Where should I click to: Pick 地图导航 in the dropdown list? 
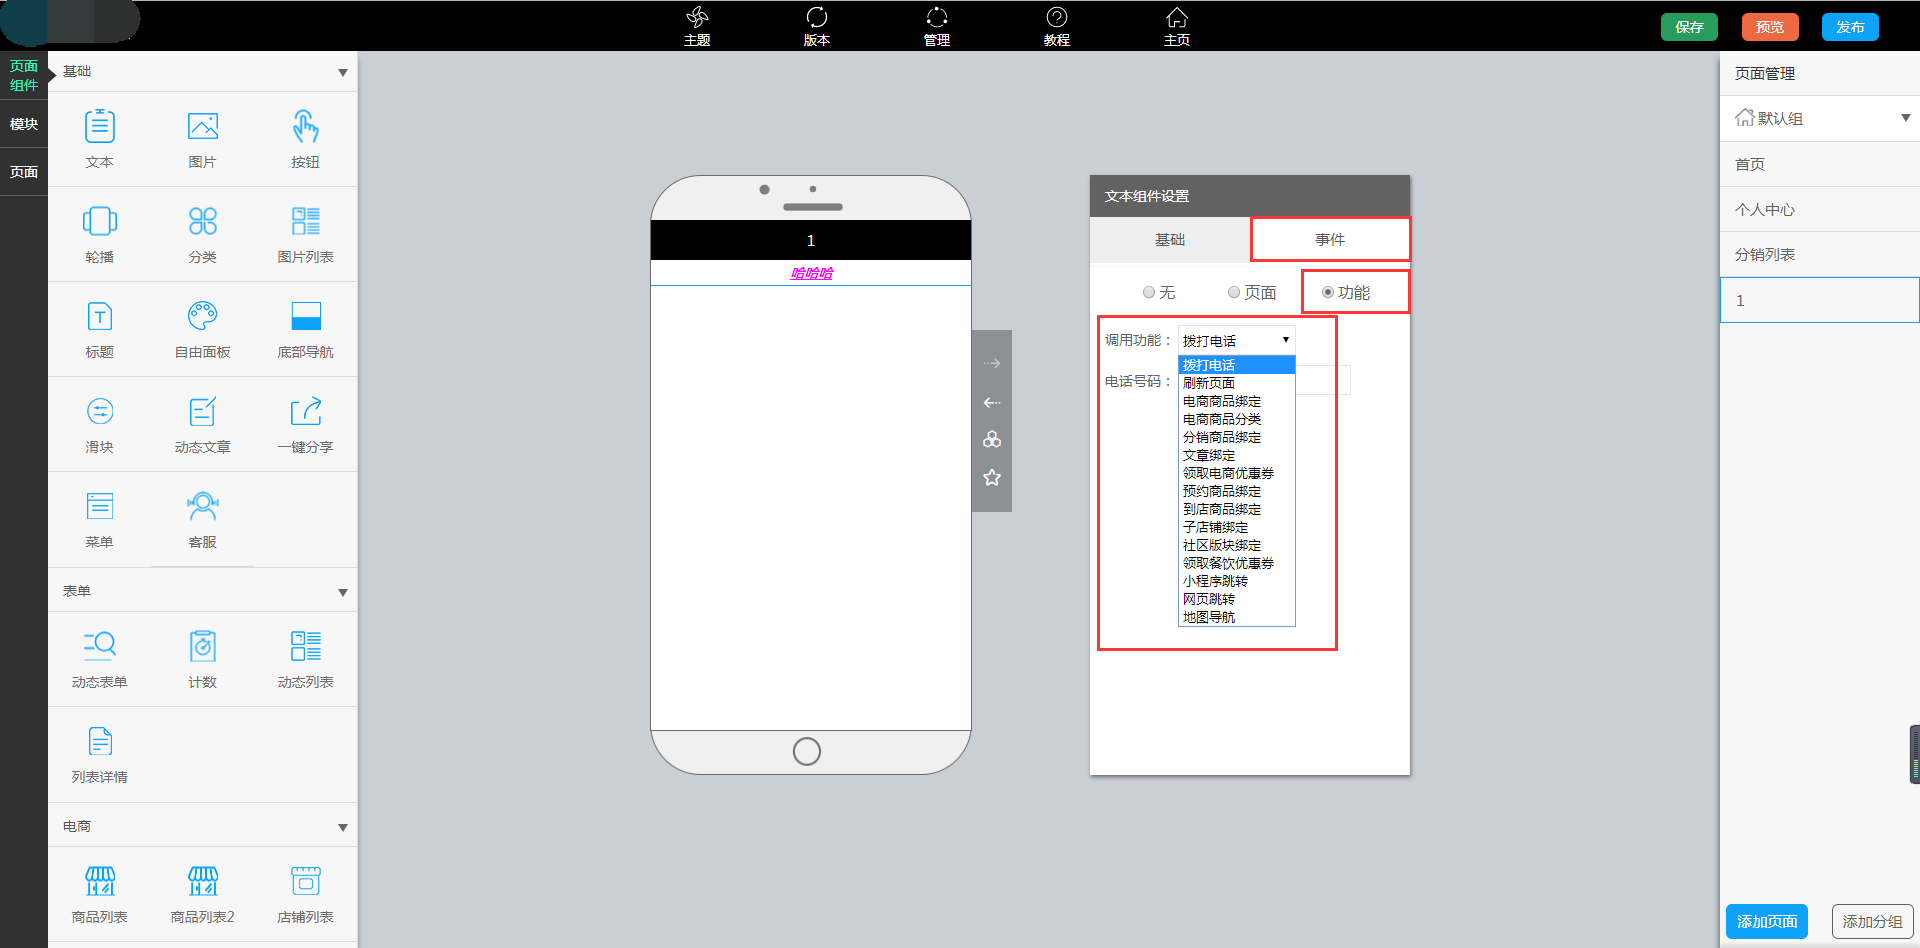click(1209, 617)
